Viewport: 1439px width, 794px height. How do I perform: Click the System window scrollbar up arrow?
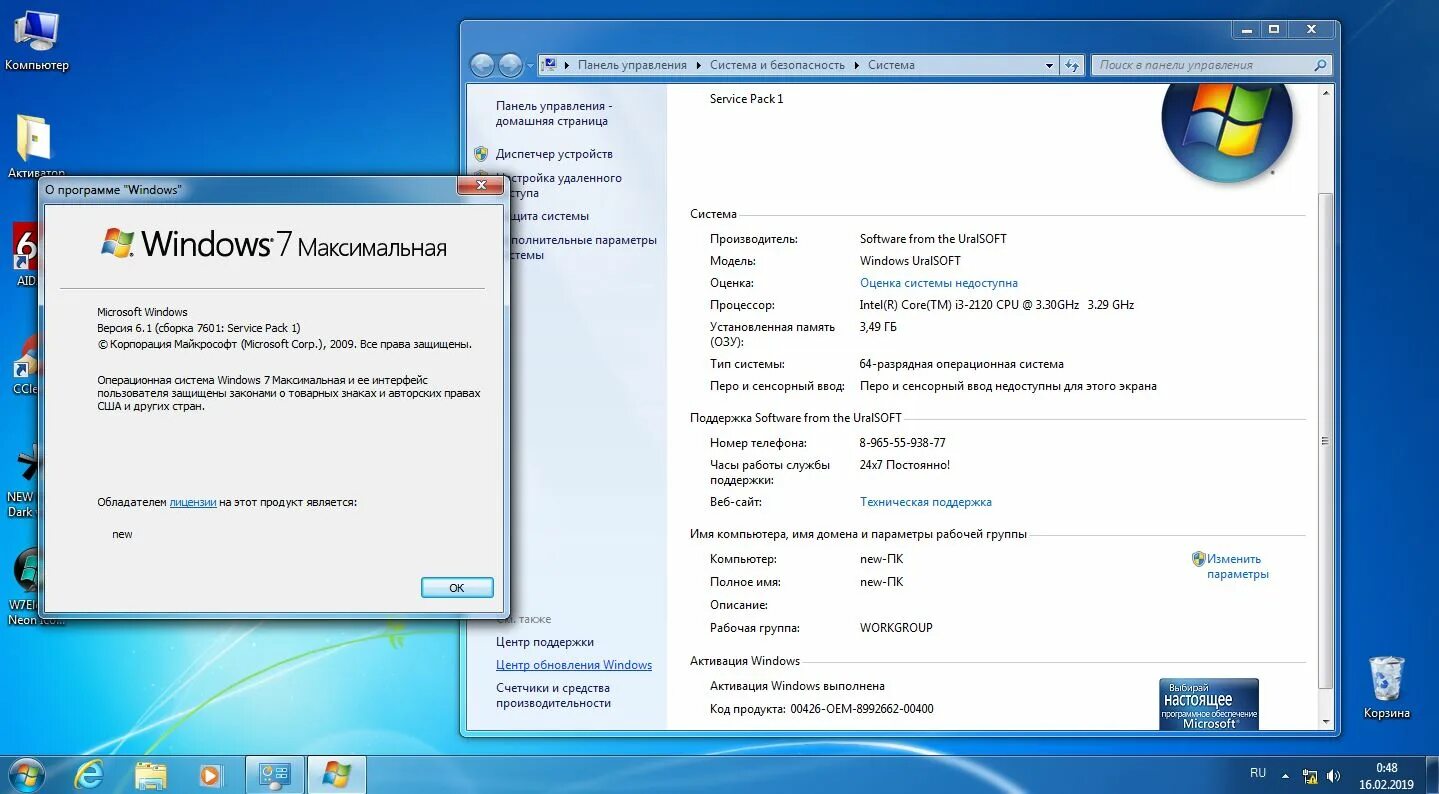[1326, 92]
